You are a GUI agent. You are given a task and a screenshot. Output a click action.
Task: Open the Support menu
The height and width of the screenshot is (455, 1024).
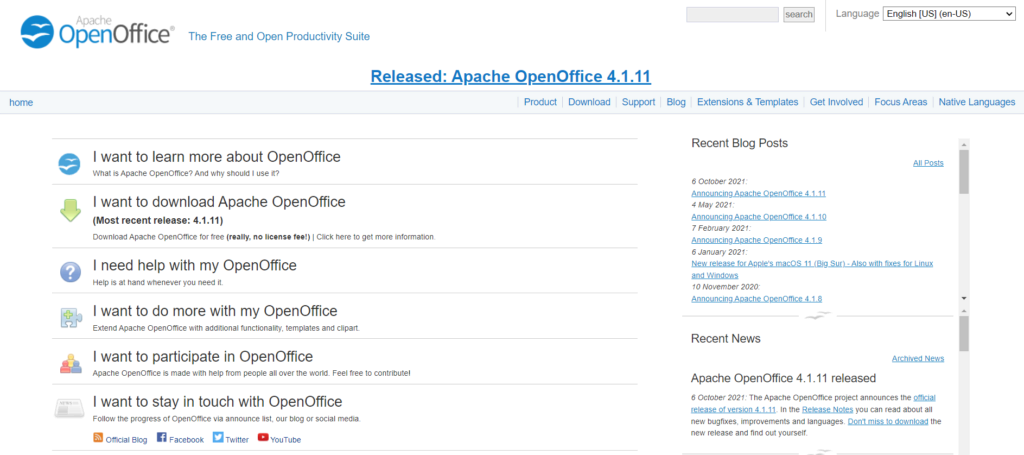tap(638, 102)
